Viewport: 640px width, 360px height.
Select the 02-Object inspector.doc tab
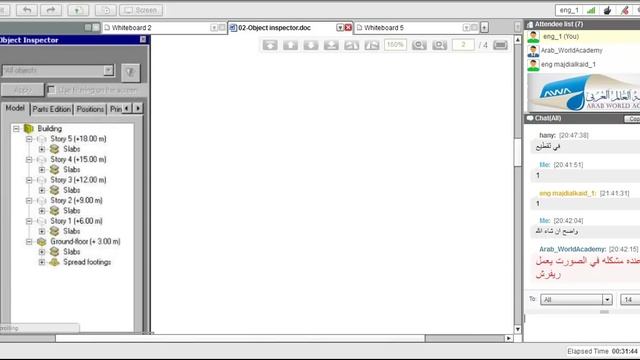pos(274,28)
